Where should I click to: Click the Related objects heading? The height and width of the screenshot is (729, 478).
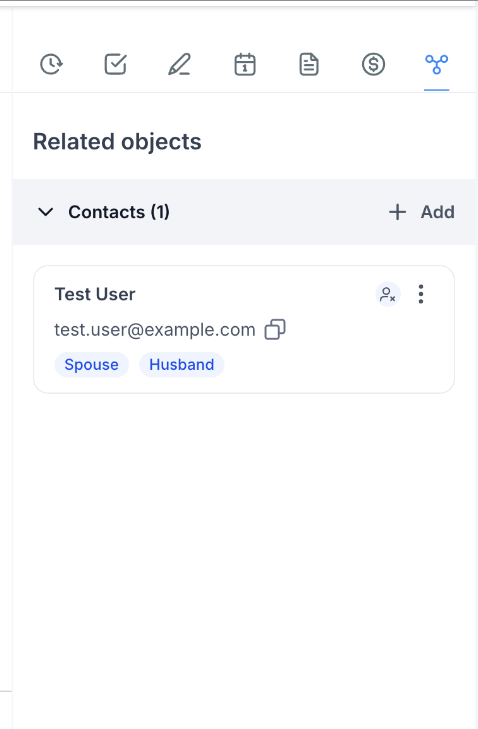click(x=117, y=142)
